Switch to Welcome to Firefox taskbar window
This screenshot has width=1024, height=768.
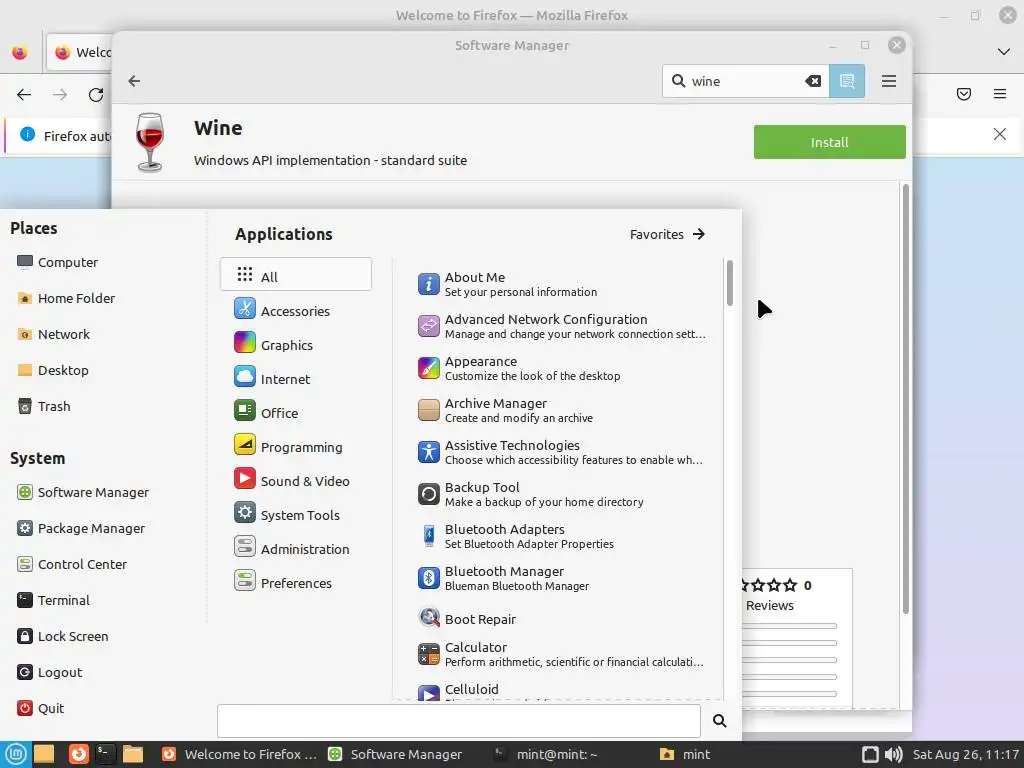(x=239, y=754)
